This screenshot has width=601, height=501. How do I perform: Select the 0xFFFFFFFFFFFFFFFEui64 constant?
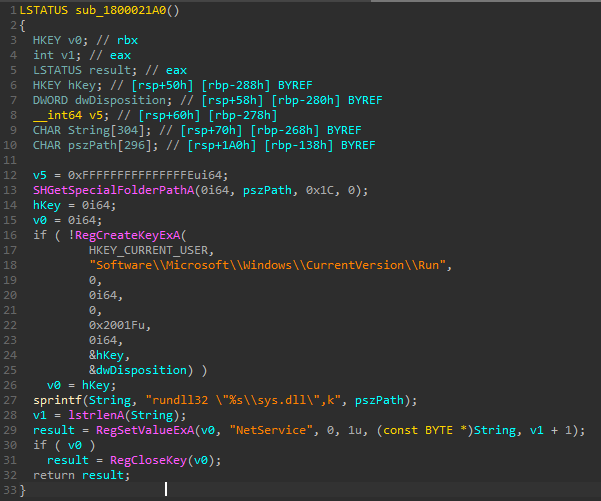pos(145,175)
